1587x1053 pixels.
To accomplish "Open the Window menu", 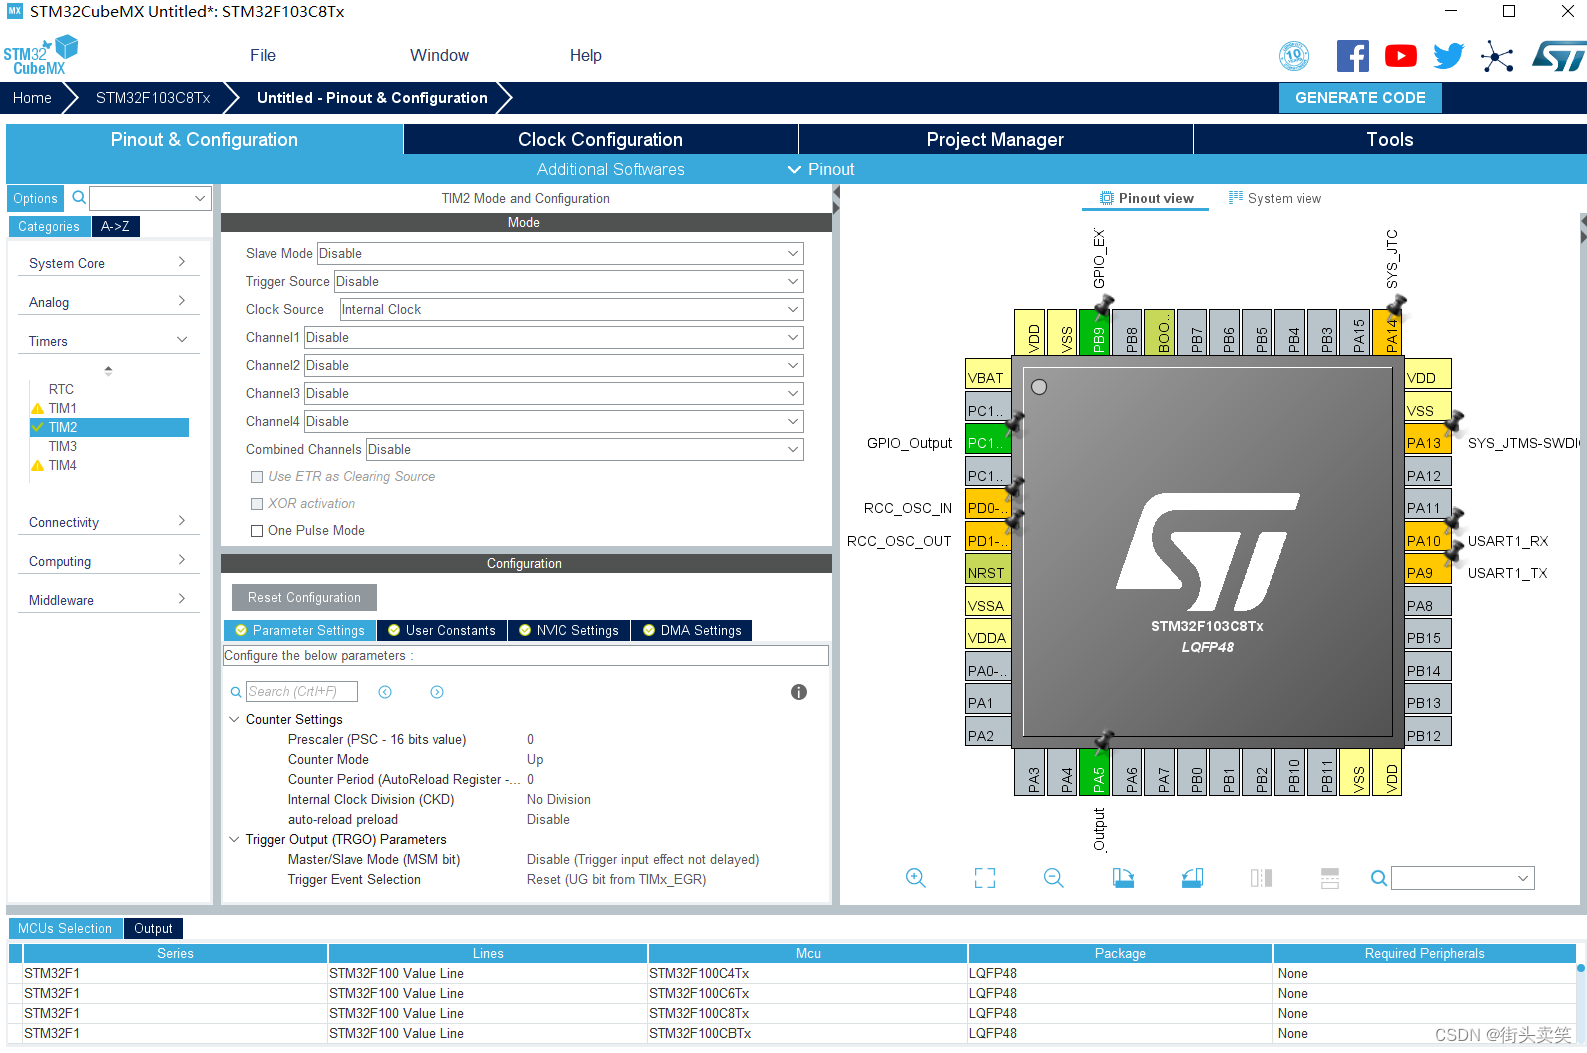I will click(x=439, y=56).
